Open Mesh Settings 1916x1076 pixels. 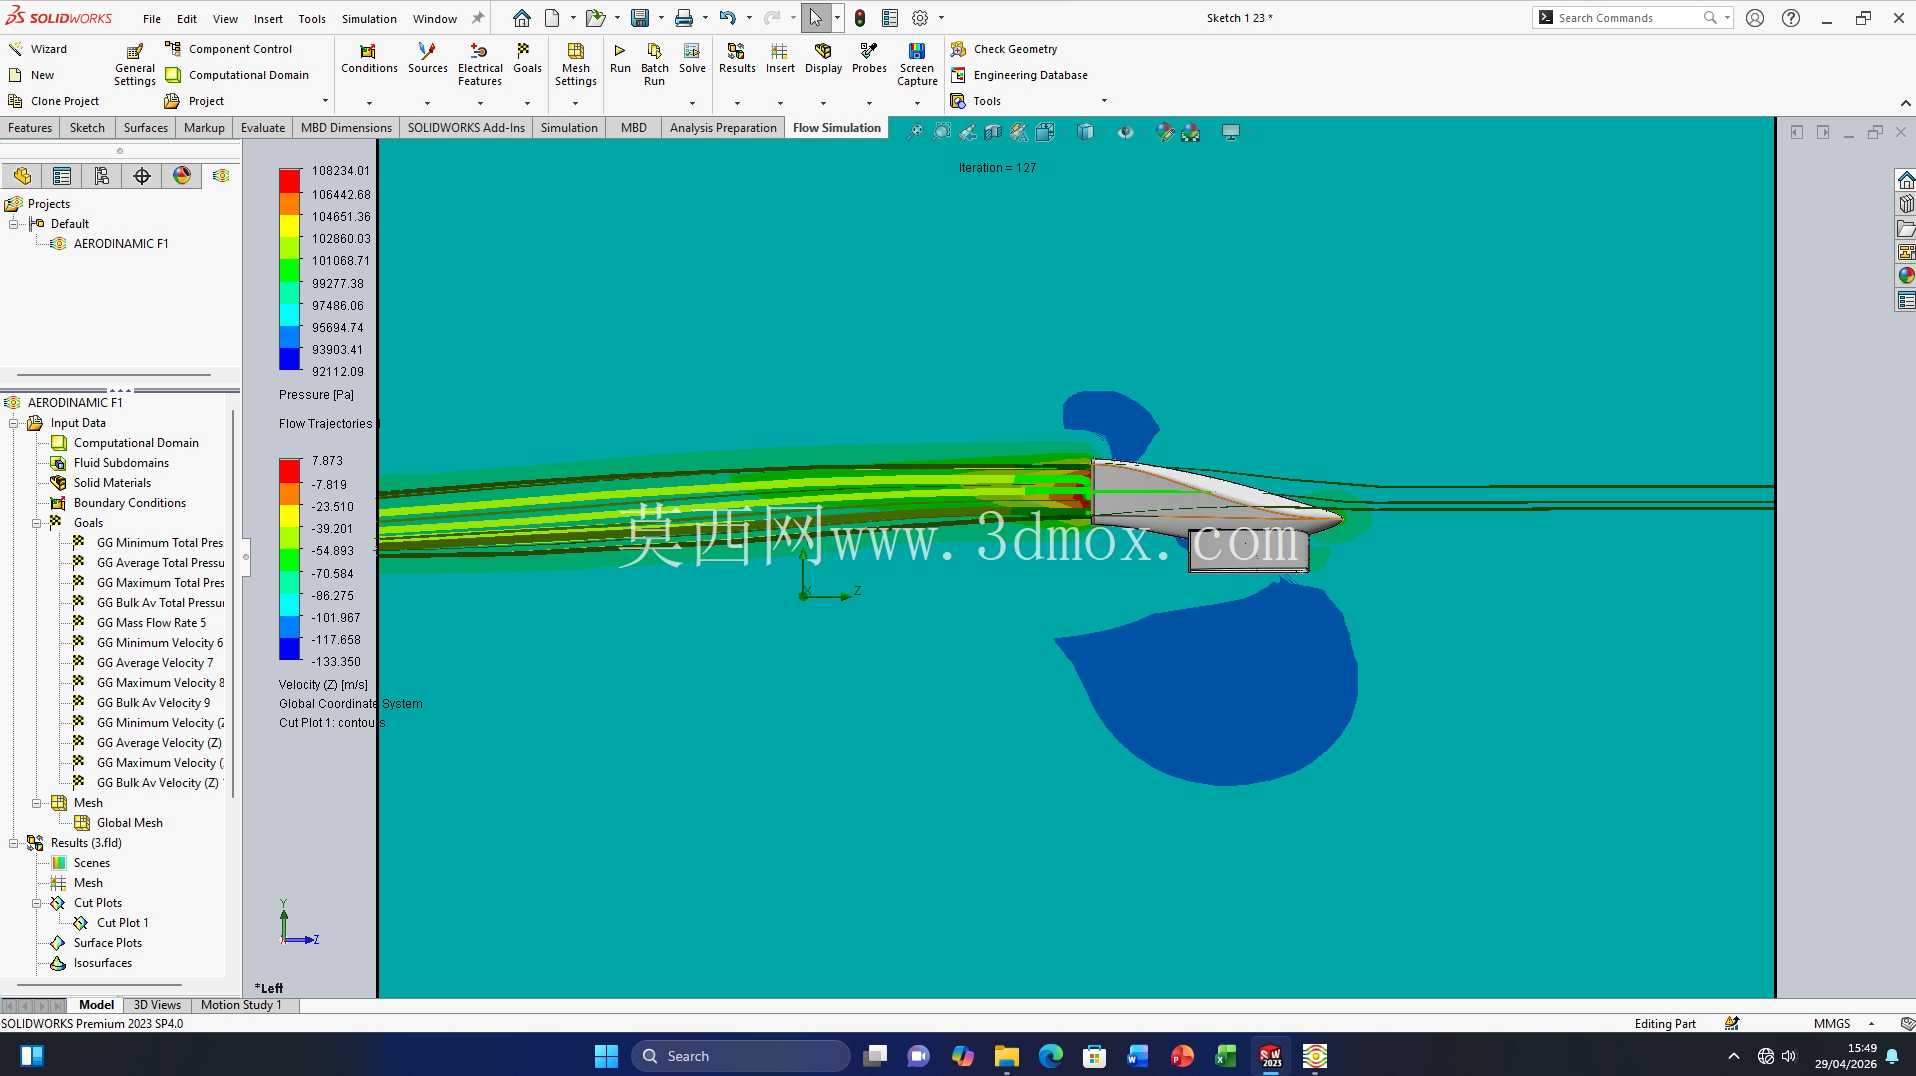[x=576, y=64]
